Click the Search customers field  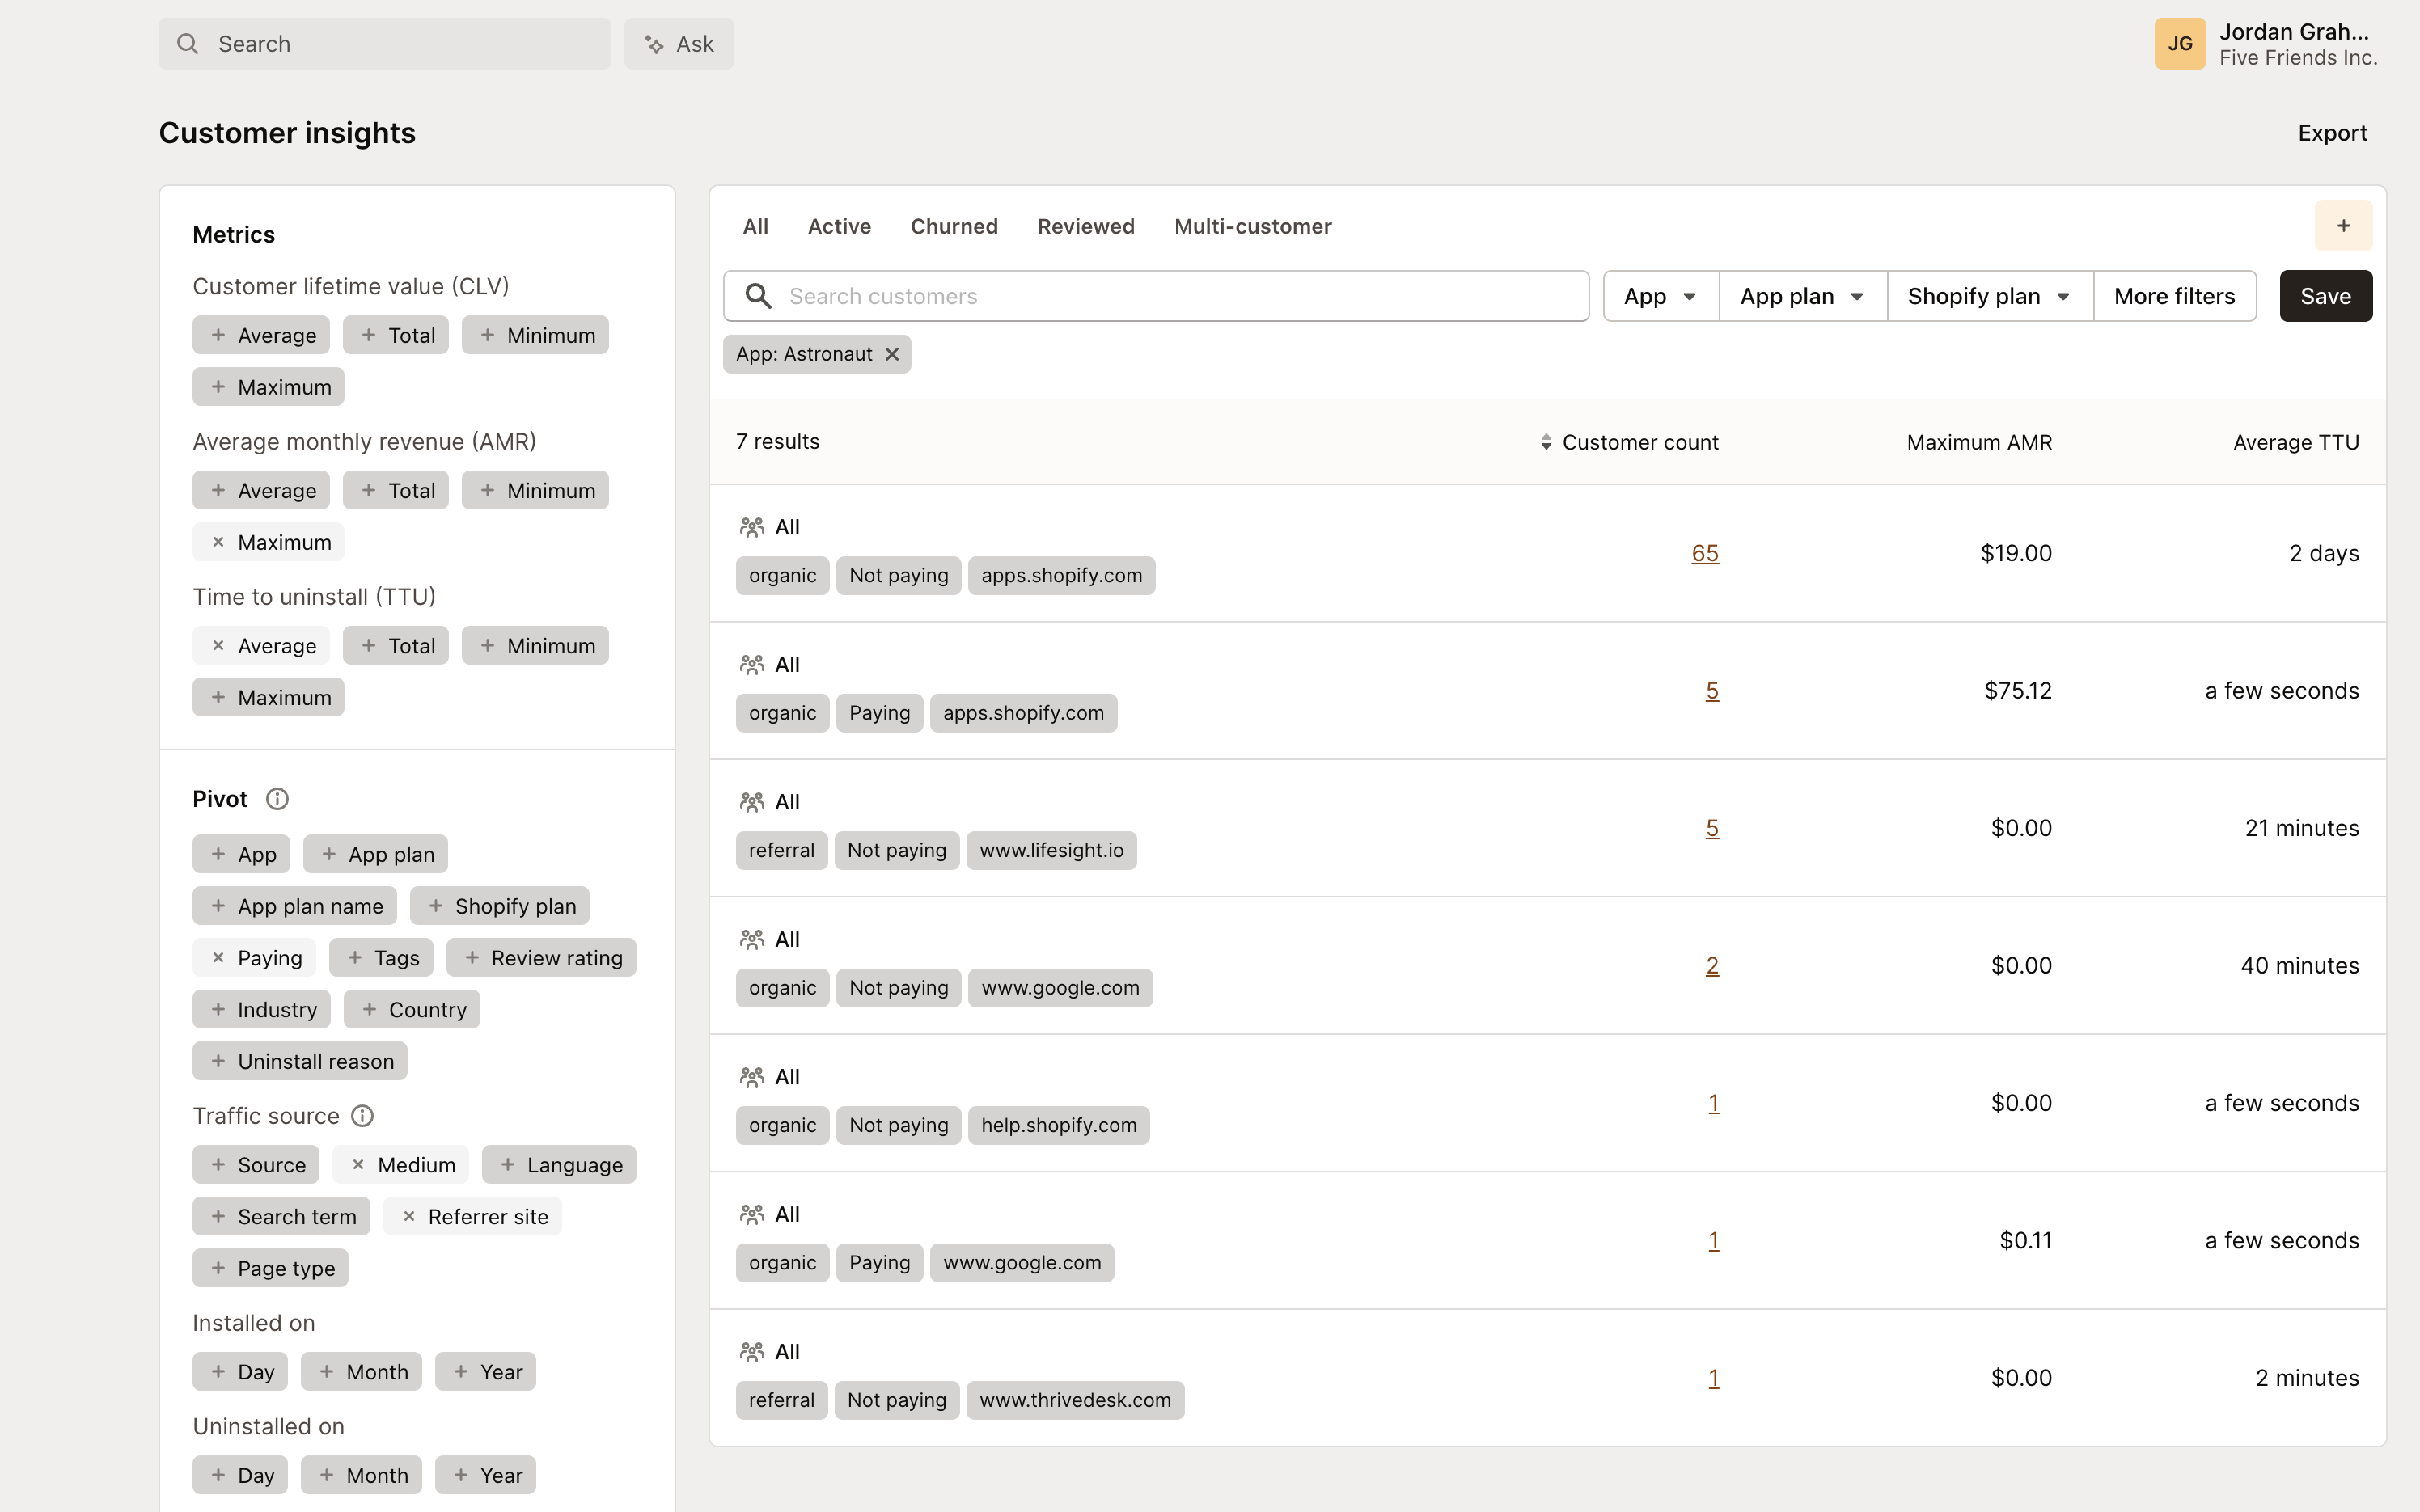[1156, 296]
